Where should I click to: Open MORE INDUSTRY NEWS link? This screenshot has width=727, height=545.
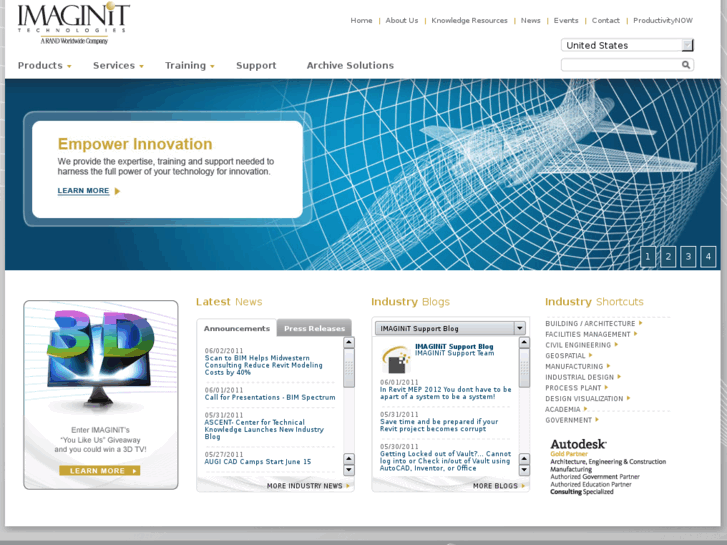point(304,486)
